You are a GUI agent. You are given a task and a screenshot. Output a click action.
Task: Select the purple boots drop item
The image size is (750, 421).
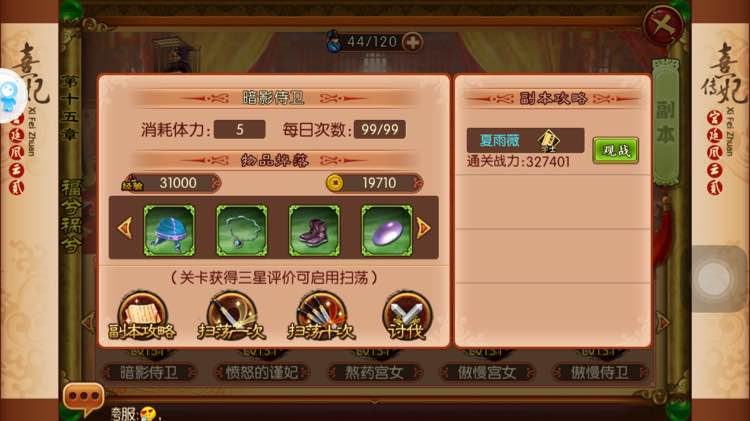tap(314, 230)
